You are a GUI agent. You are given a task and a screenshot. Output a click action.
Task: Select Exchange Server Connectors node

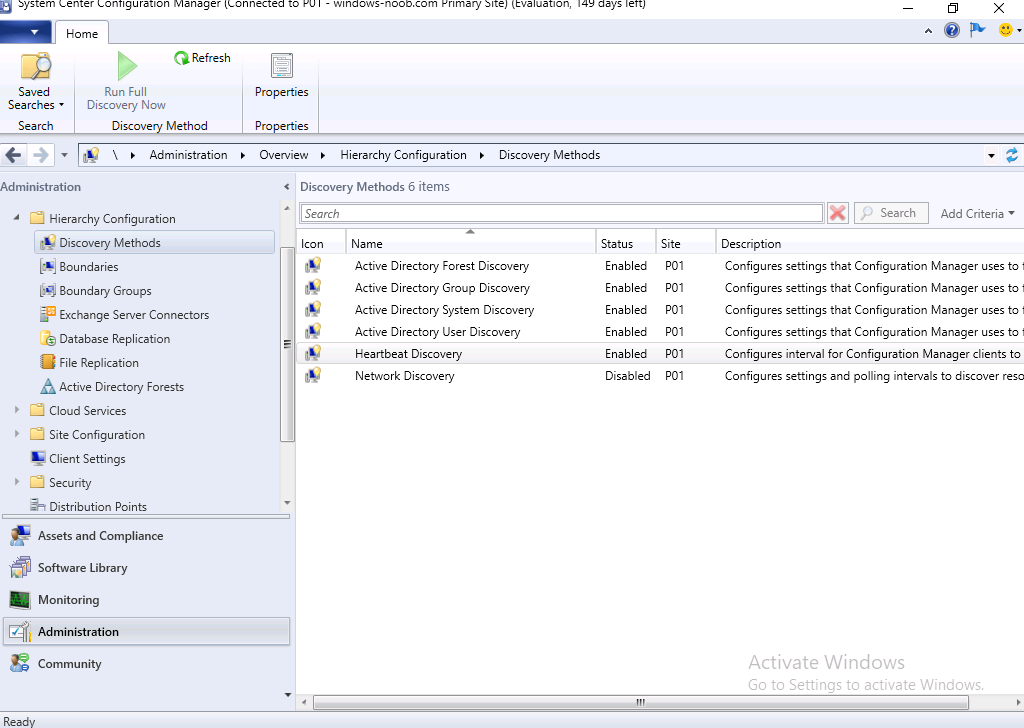[125, 315]
